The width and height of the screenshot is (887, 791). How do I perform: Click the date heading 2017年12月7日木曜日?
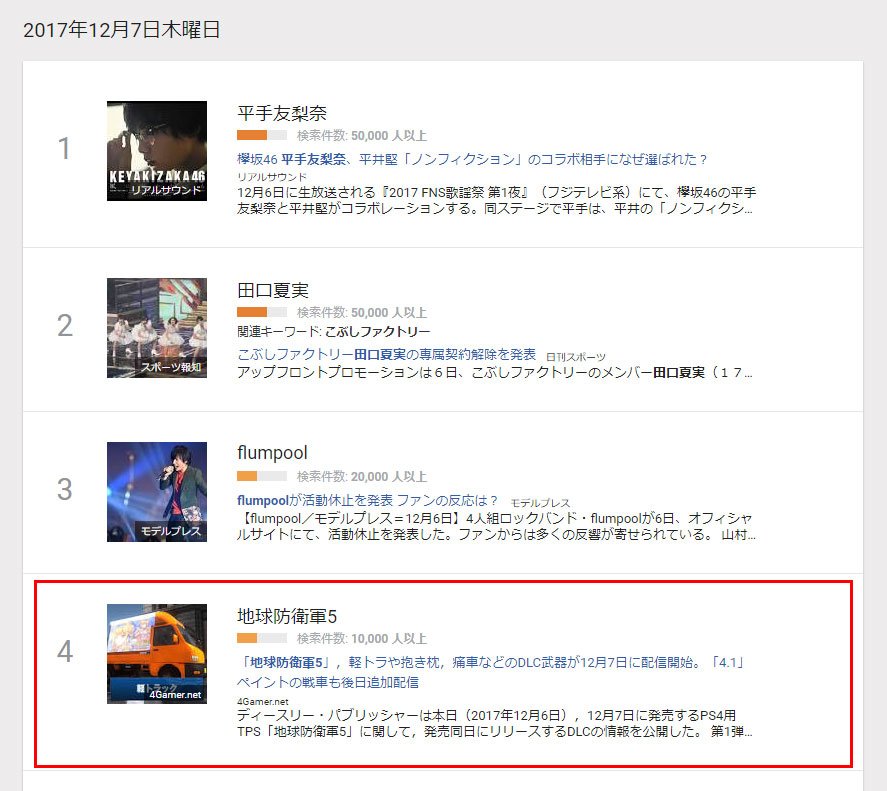tap(122, 29)
